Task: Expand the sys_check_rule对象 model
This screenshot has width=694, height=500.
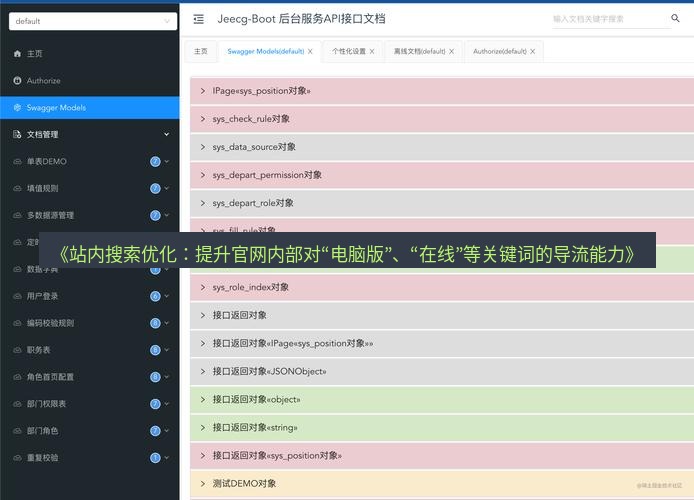Action: point(442,119)
